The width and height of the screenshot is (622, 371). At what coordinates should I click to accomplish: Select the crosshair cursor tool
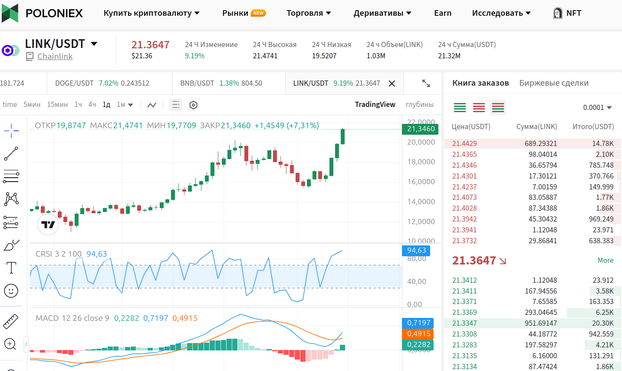click(x=11, y=131)
